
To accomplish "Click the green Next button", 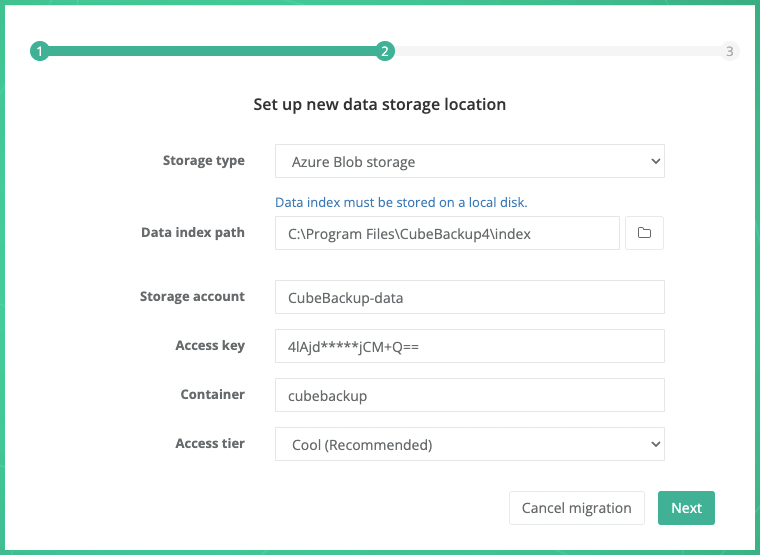I will tap(686, 508).
